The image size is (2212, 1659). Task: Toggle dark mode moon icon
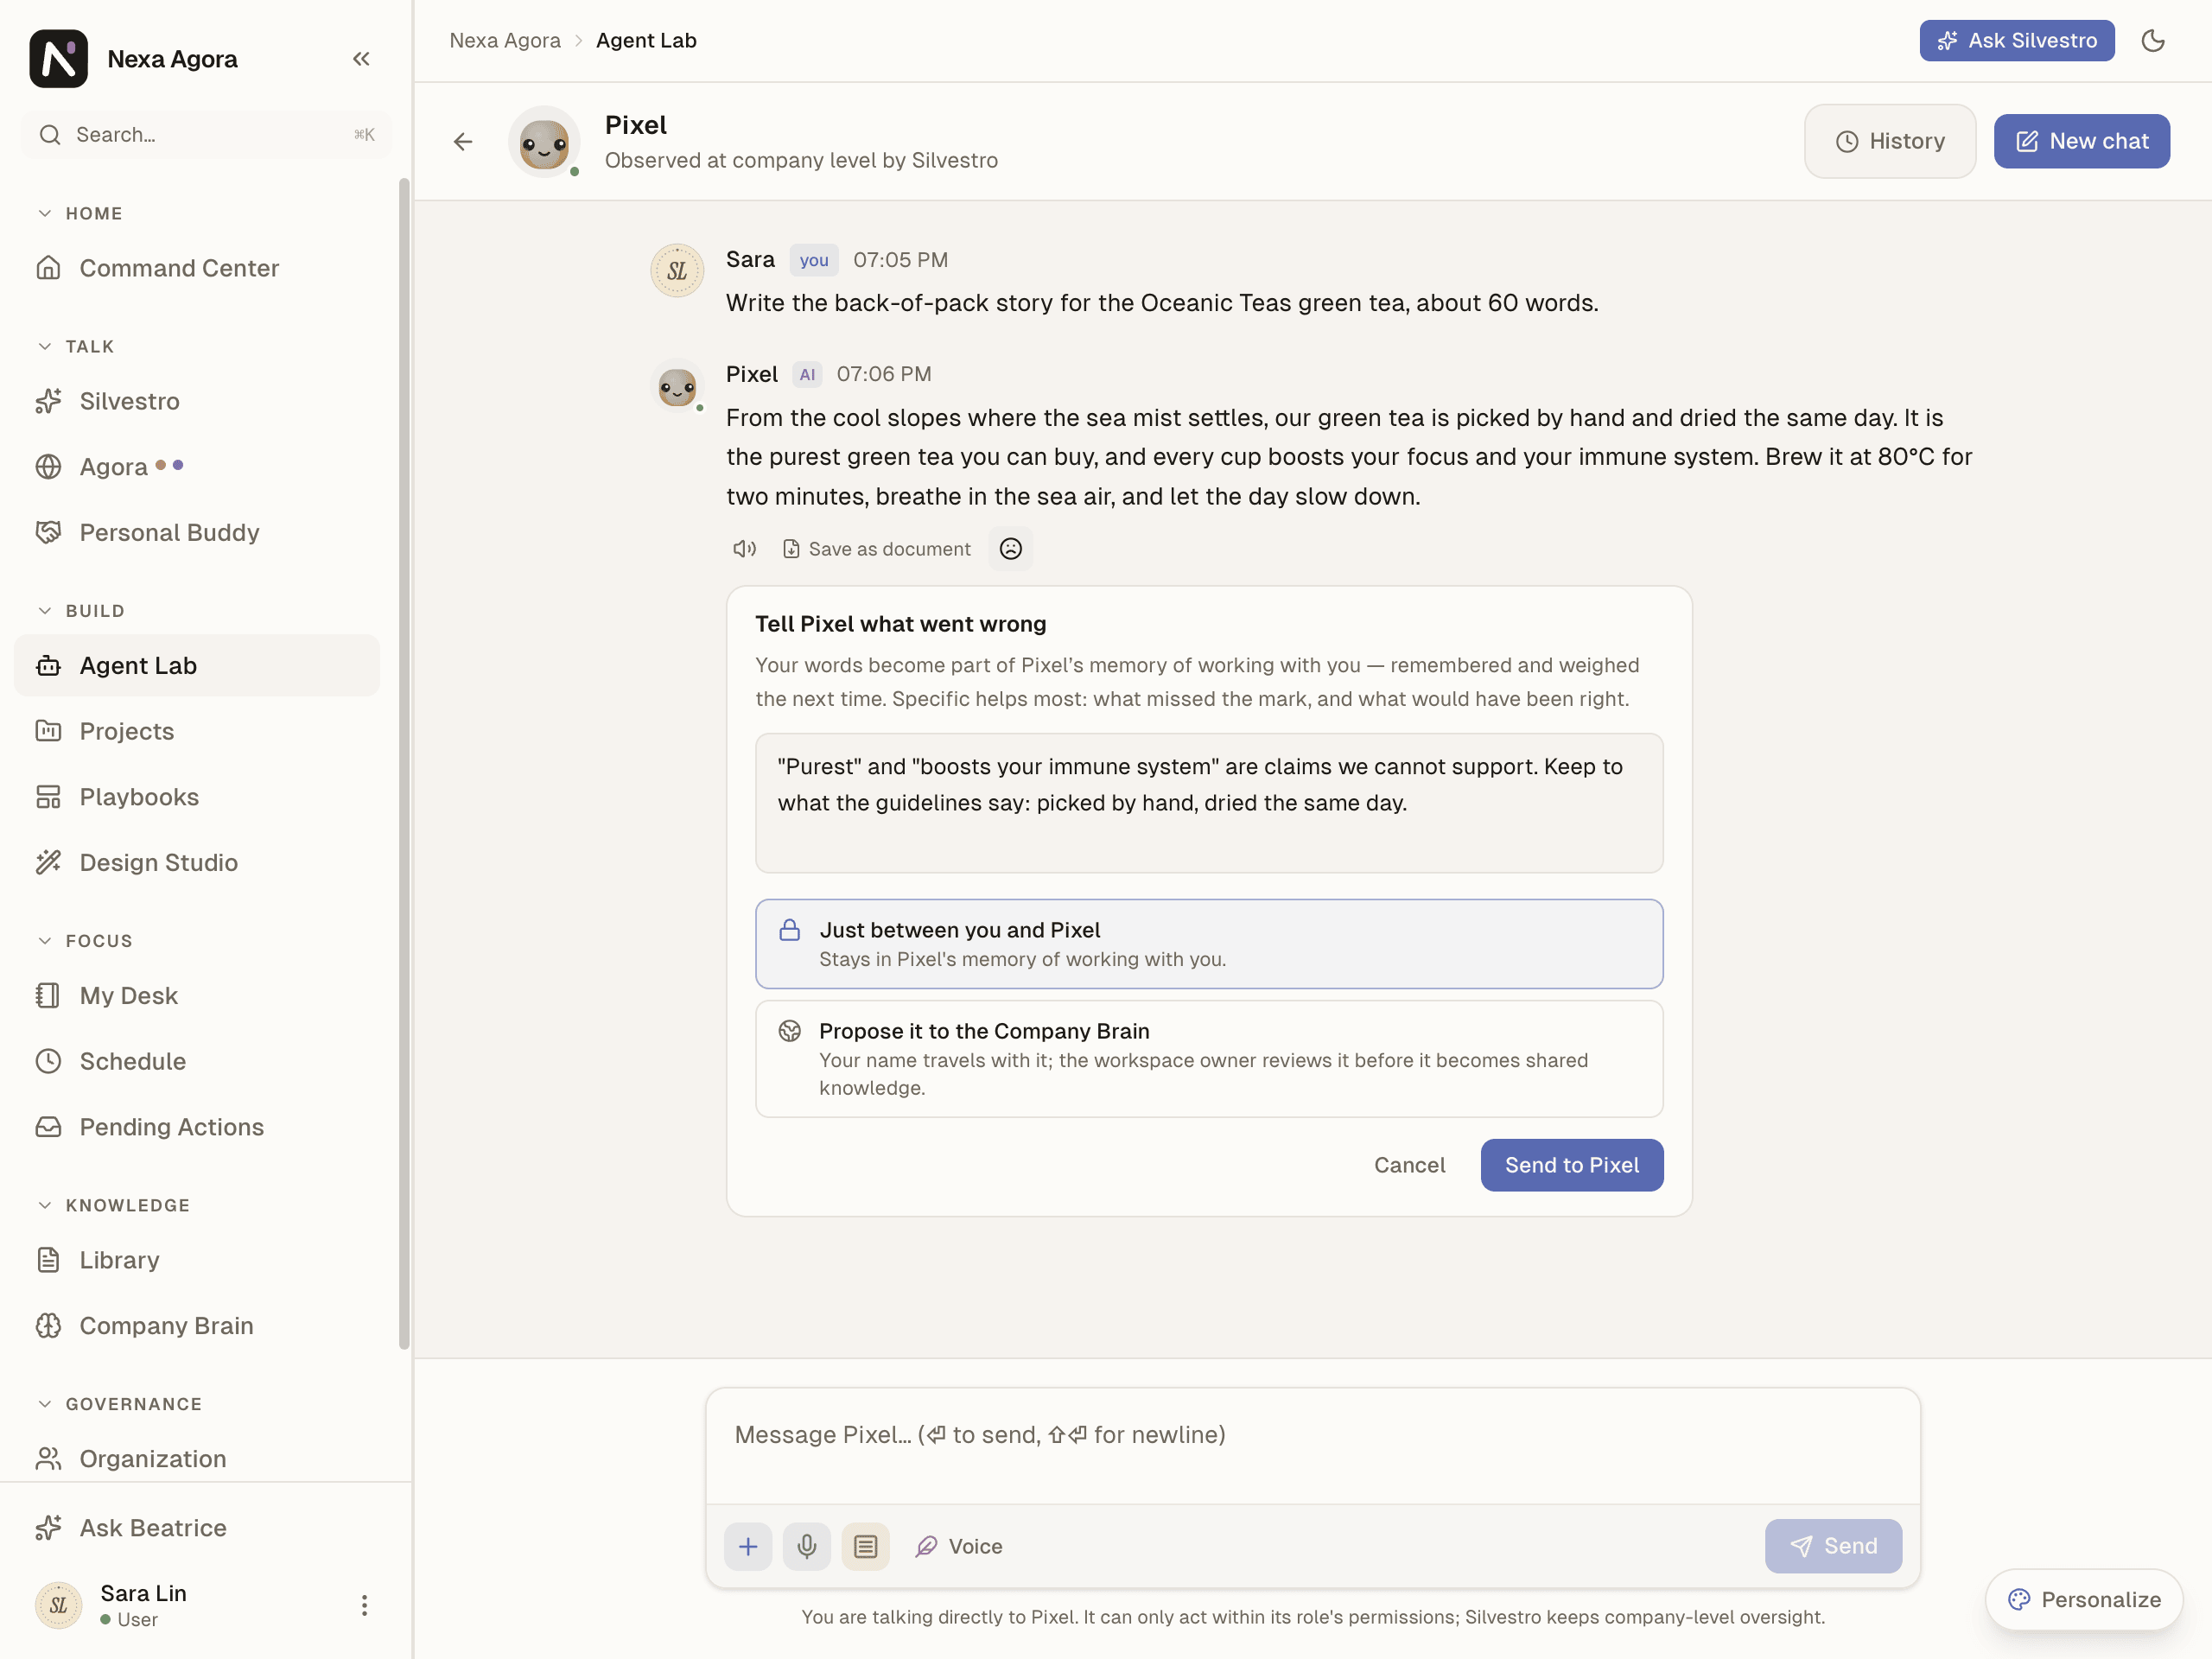2152,41
